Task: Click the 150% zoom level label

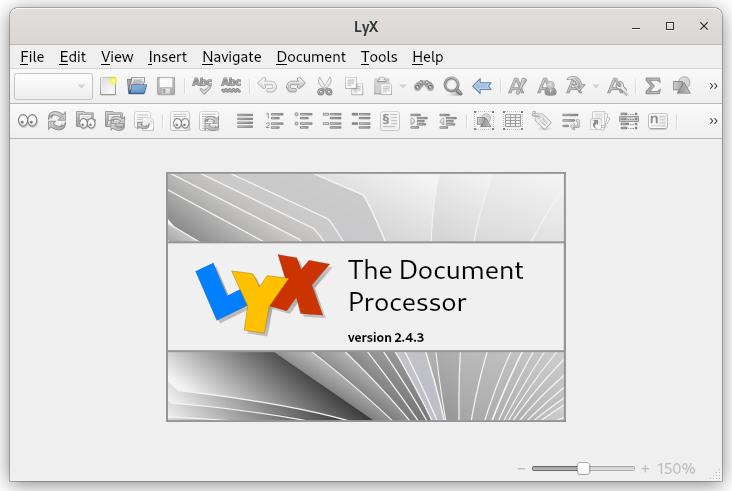Action: [676, 468]
